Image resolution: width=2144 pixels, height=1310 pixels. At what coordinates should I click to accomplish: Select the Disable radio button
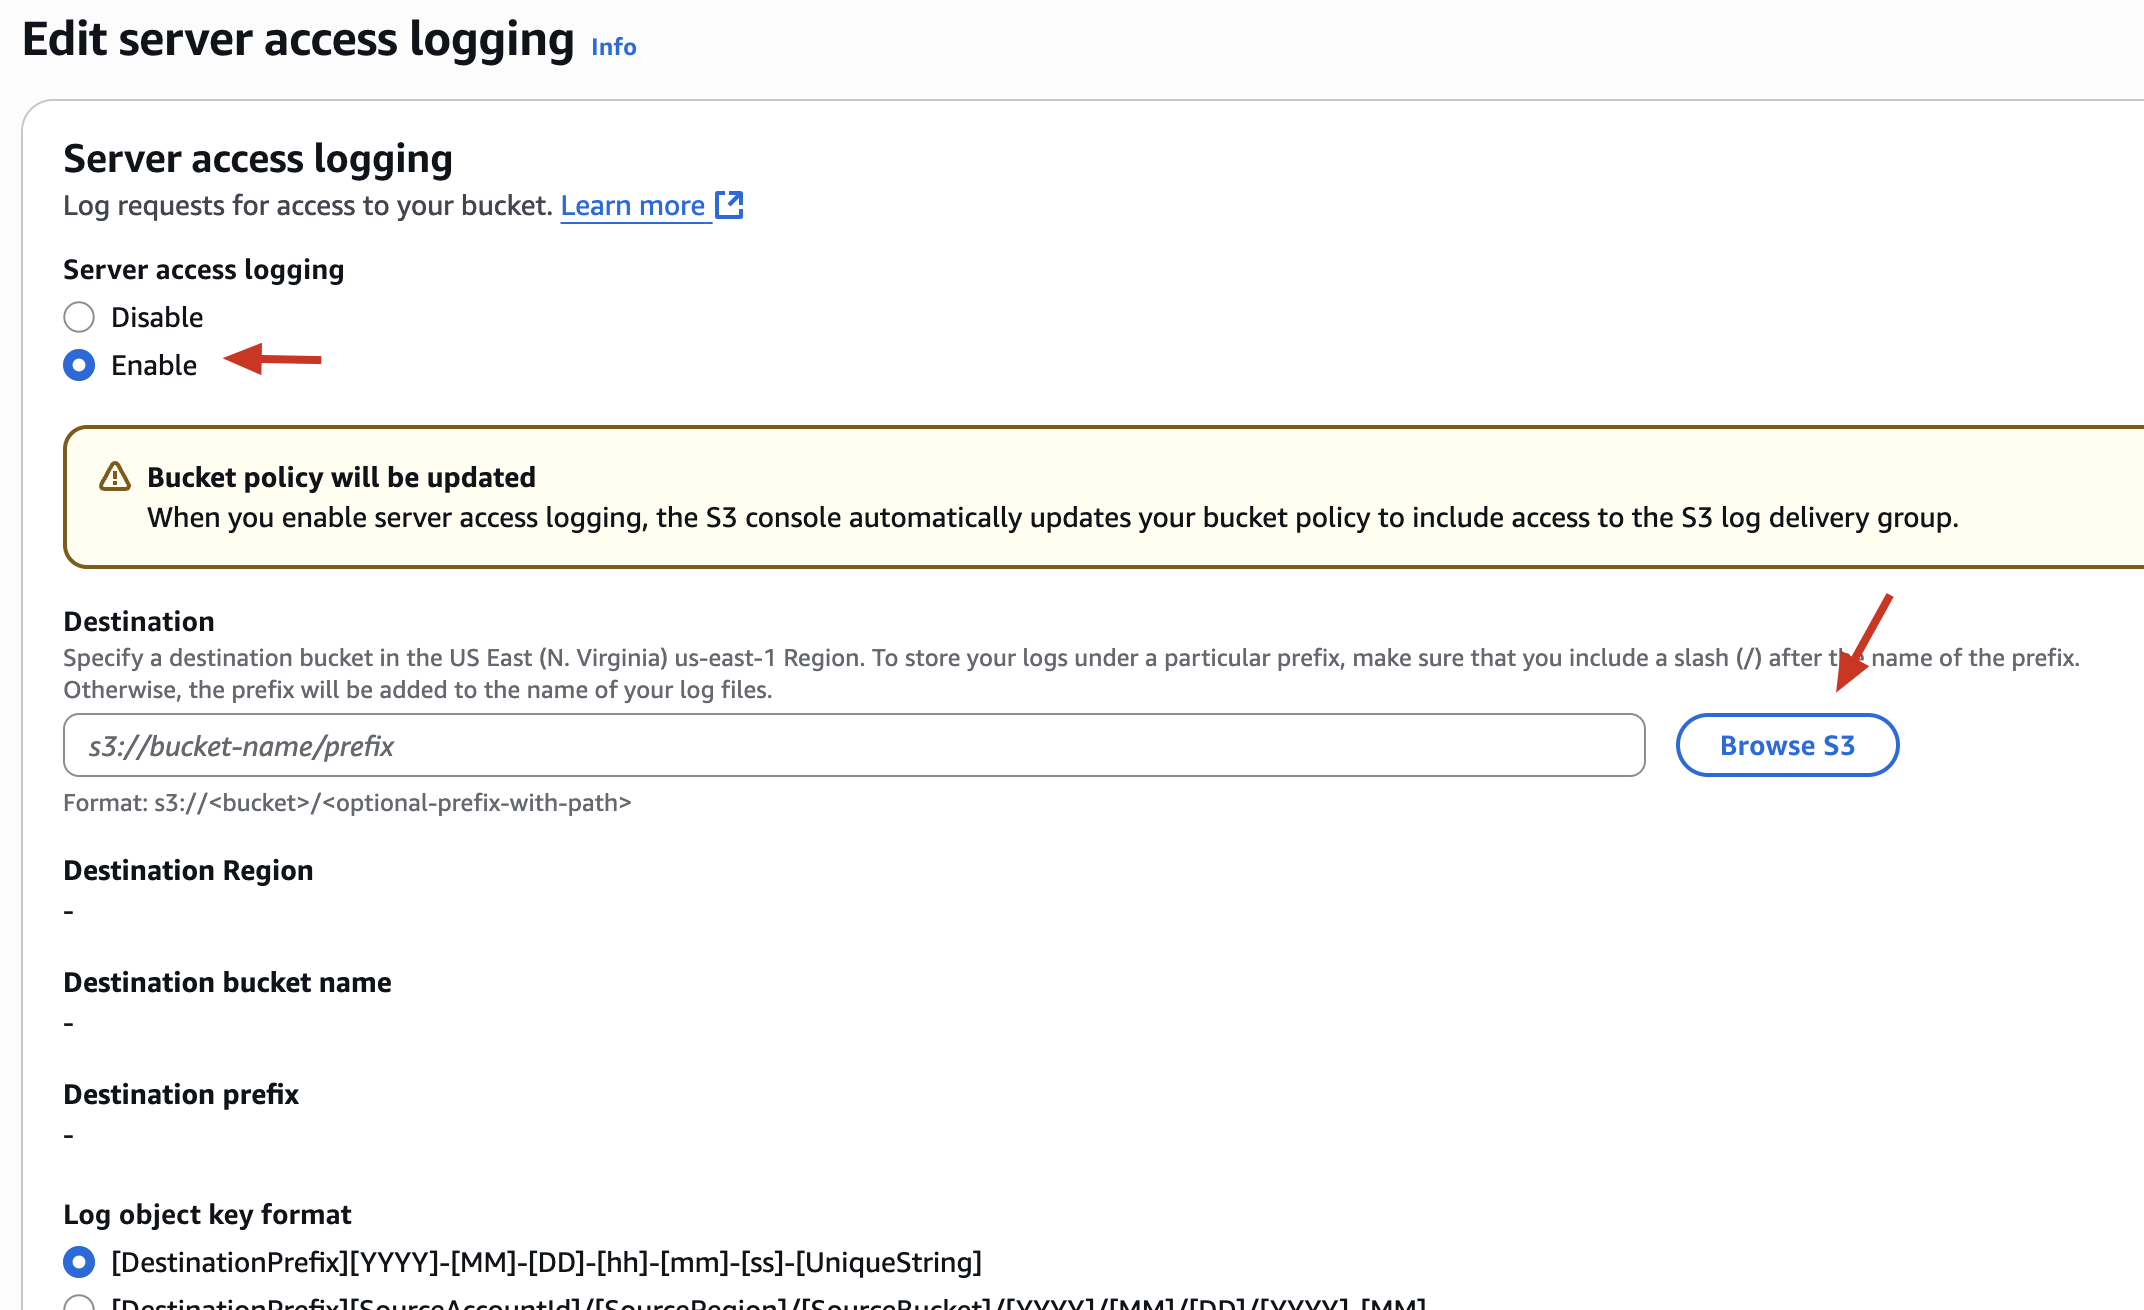tap(79, 317)
